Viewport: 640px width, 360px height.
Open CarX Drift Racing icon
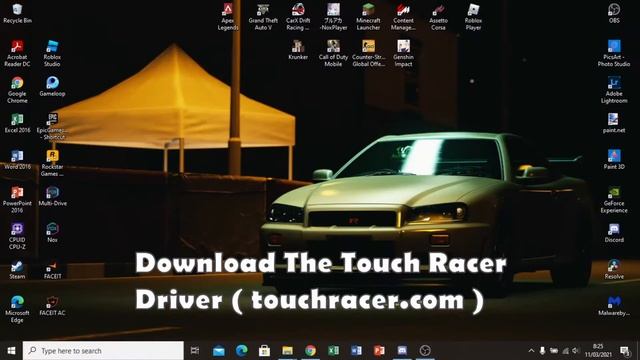pos(298,17)
